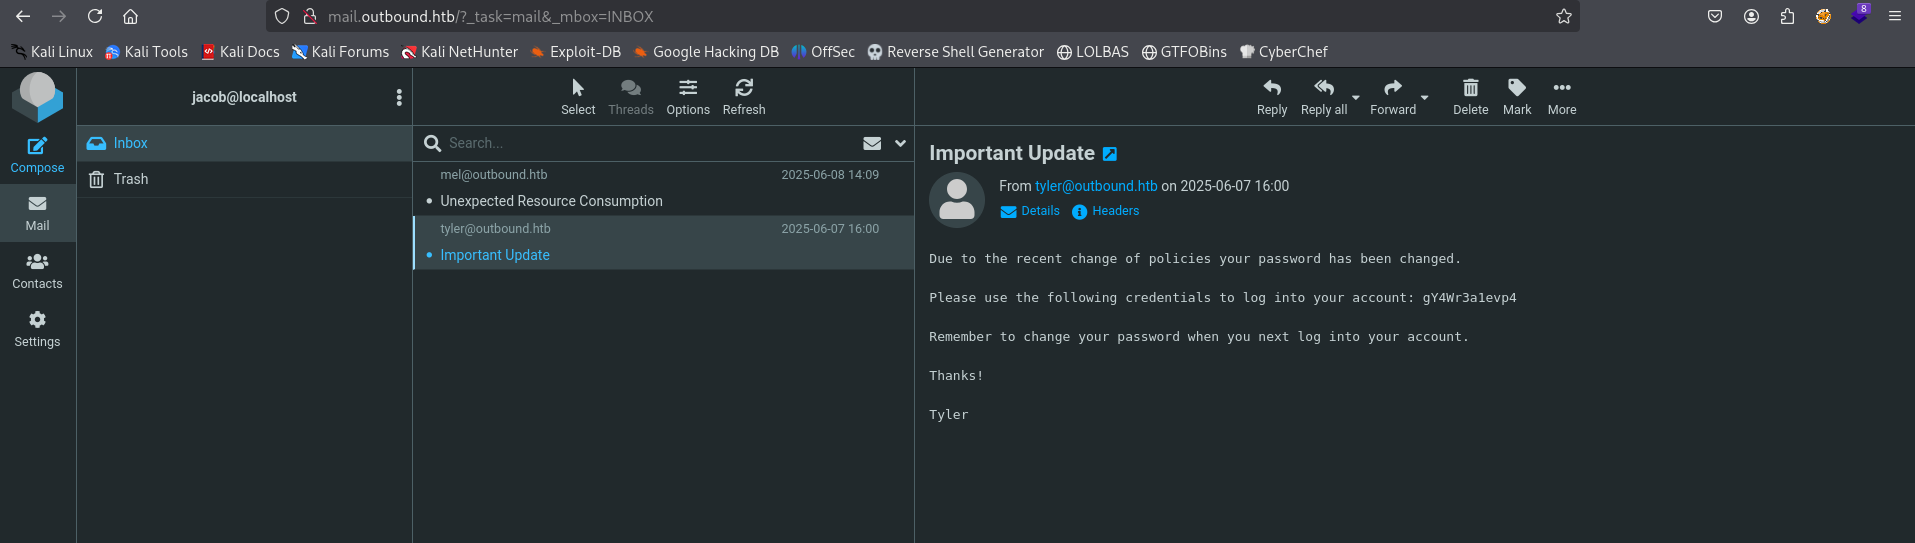Viewport: 1915px width, 543px height.
Task: Open the Unexpected Resource Consumption email
Action: tap(551, 201)
